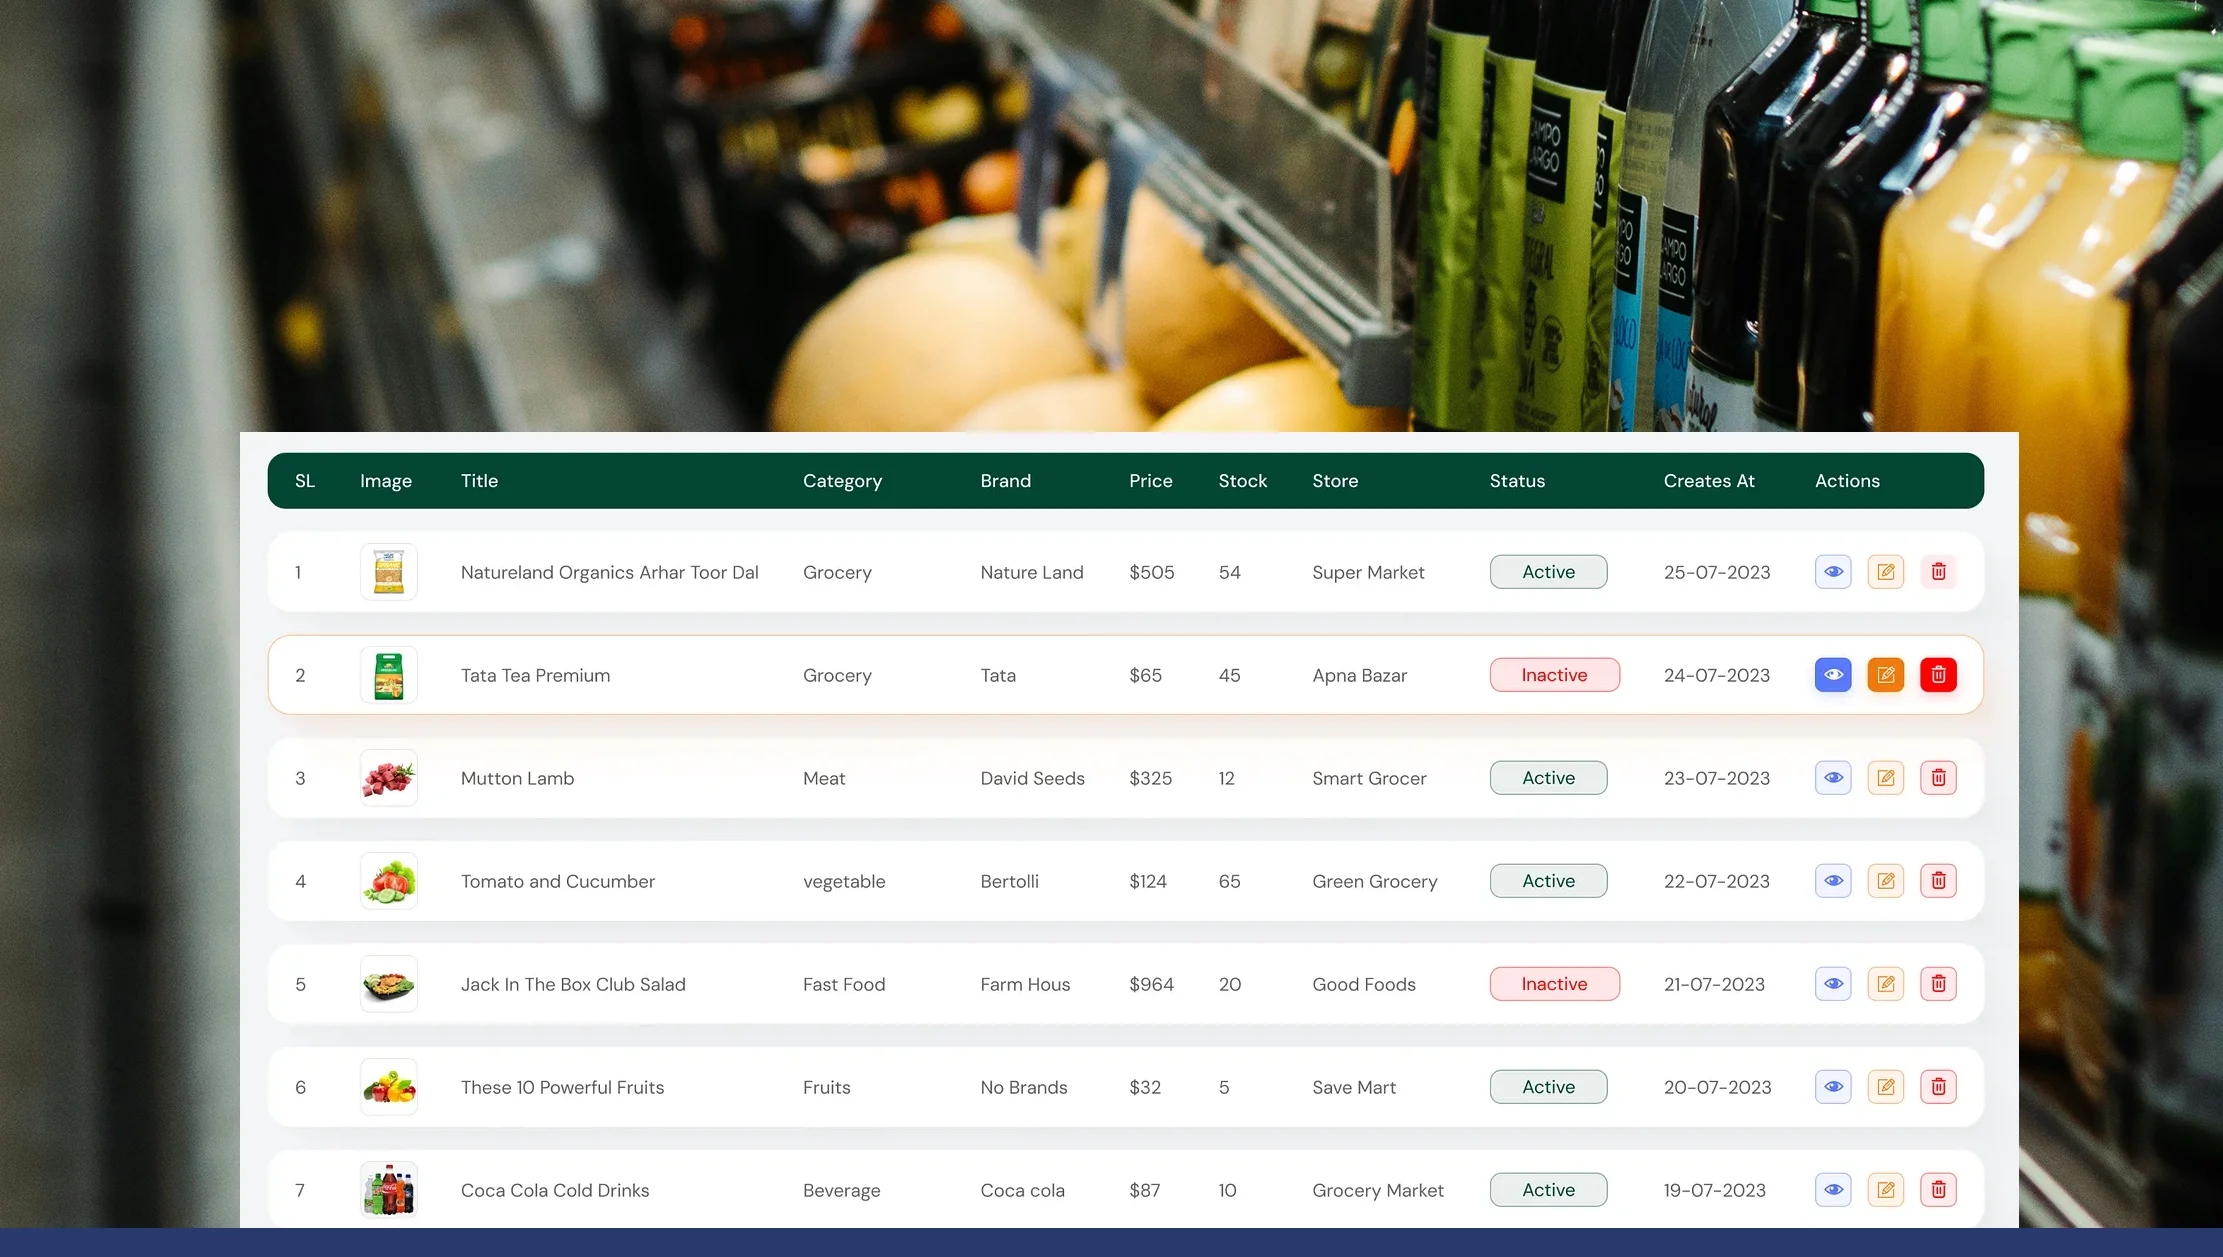Click the Tomato and Cucumber product image
This screenshot has height=1257, width=2223.
388,880
